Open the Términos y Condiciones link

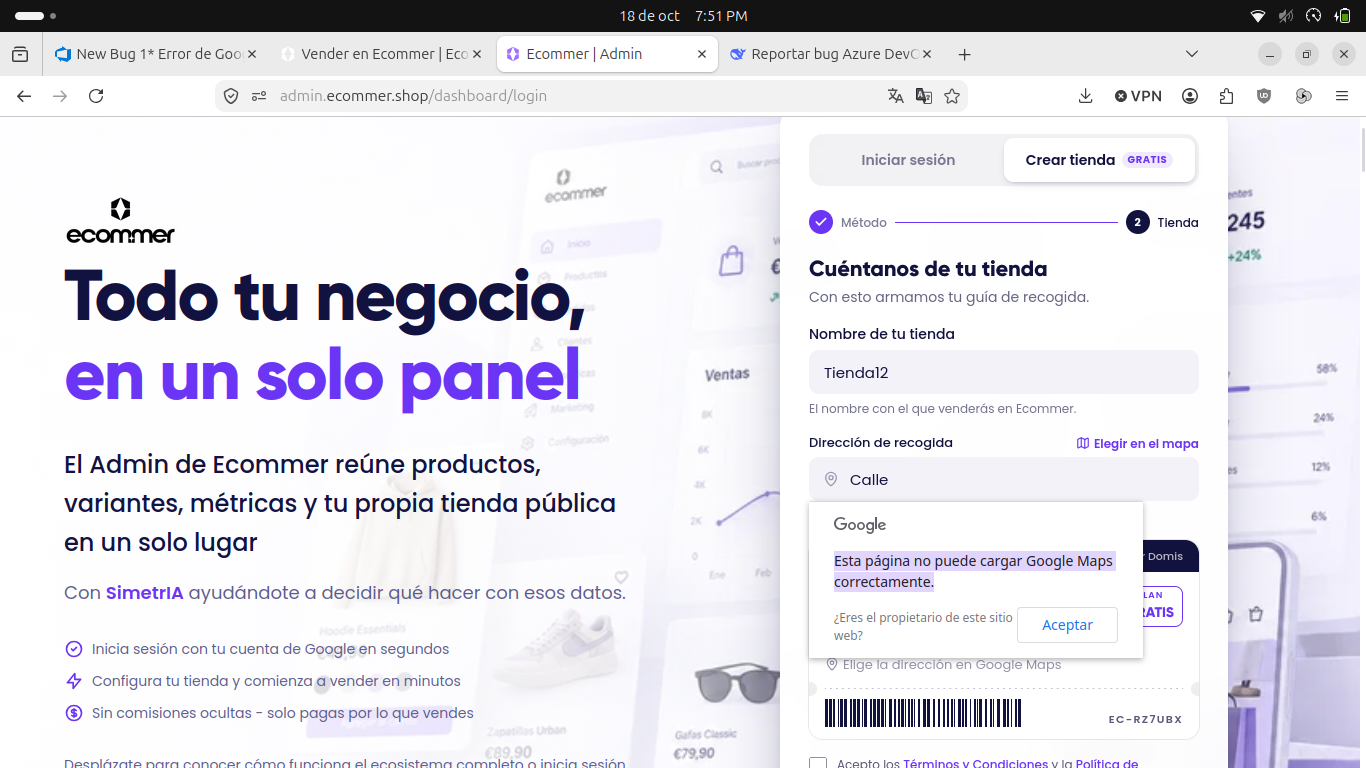975,764
